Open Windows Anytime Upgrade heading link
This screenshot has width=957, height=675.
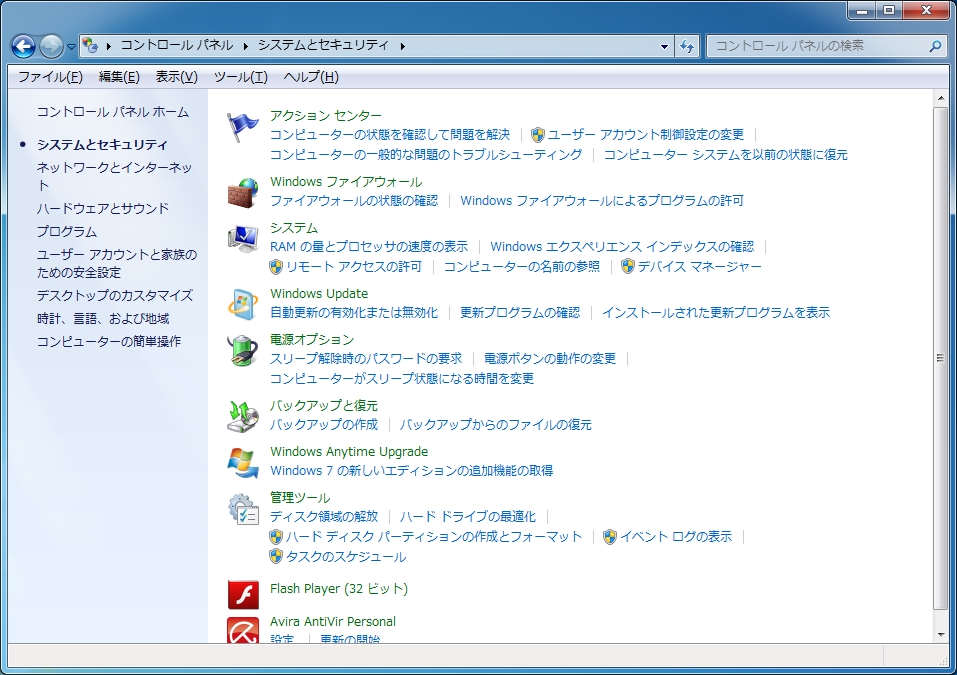[x=349, y=452]
